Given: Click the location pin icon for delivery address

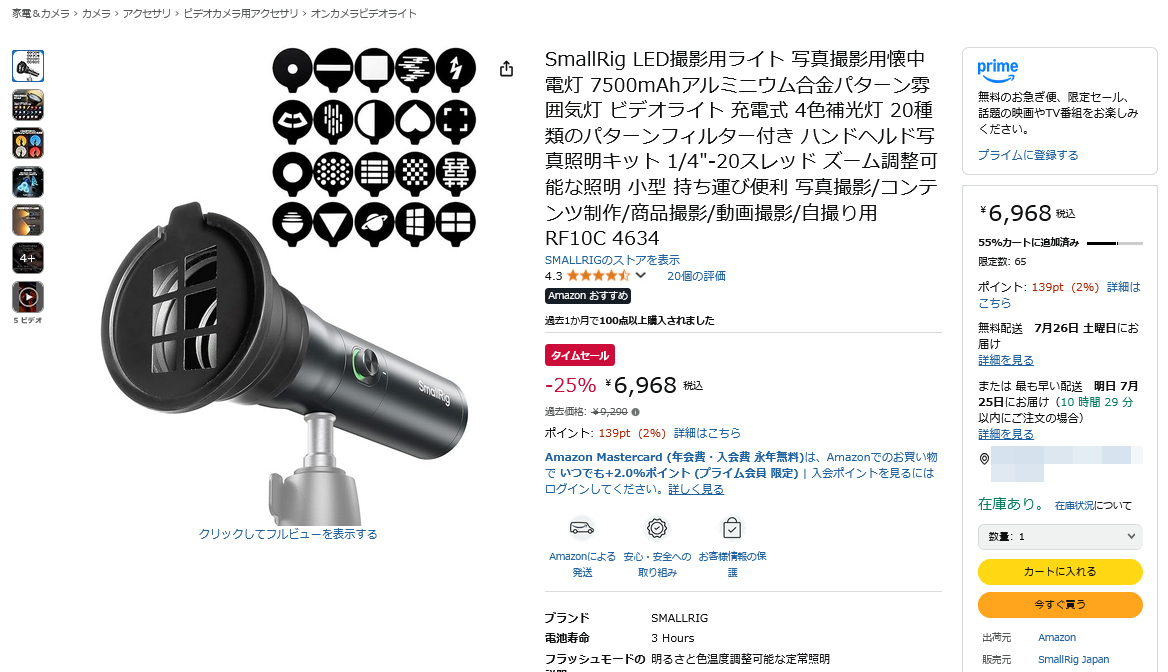Looking at the screenshot, I should [x=984, y=459].
